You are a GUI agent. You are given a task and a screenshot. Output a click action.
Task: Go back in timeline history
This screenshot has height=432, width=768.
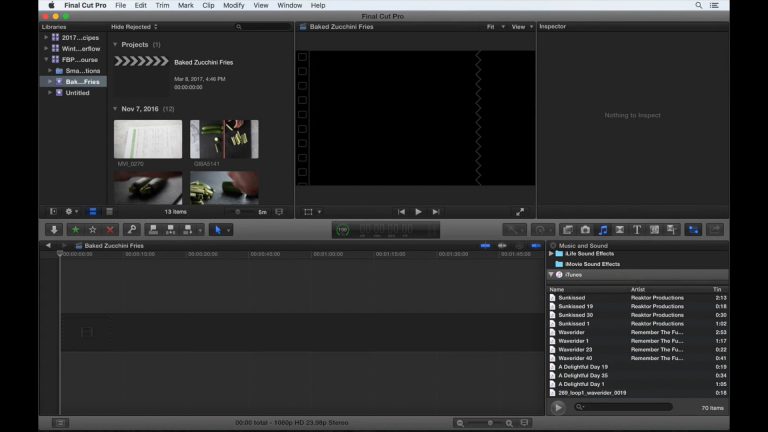click(48, 245)
